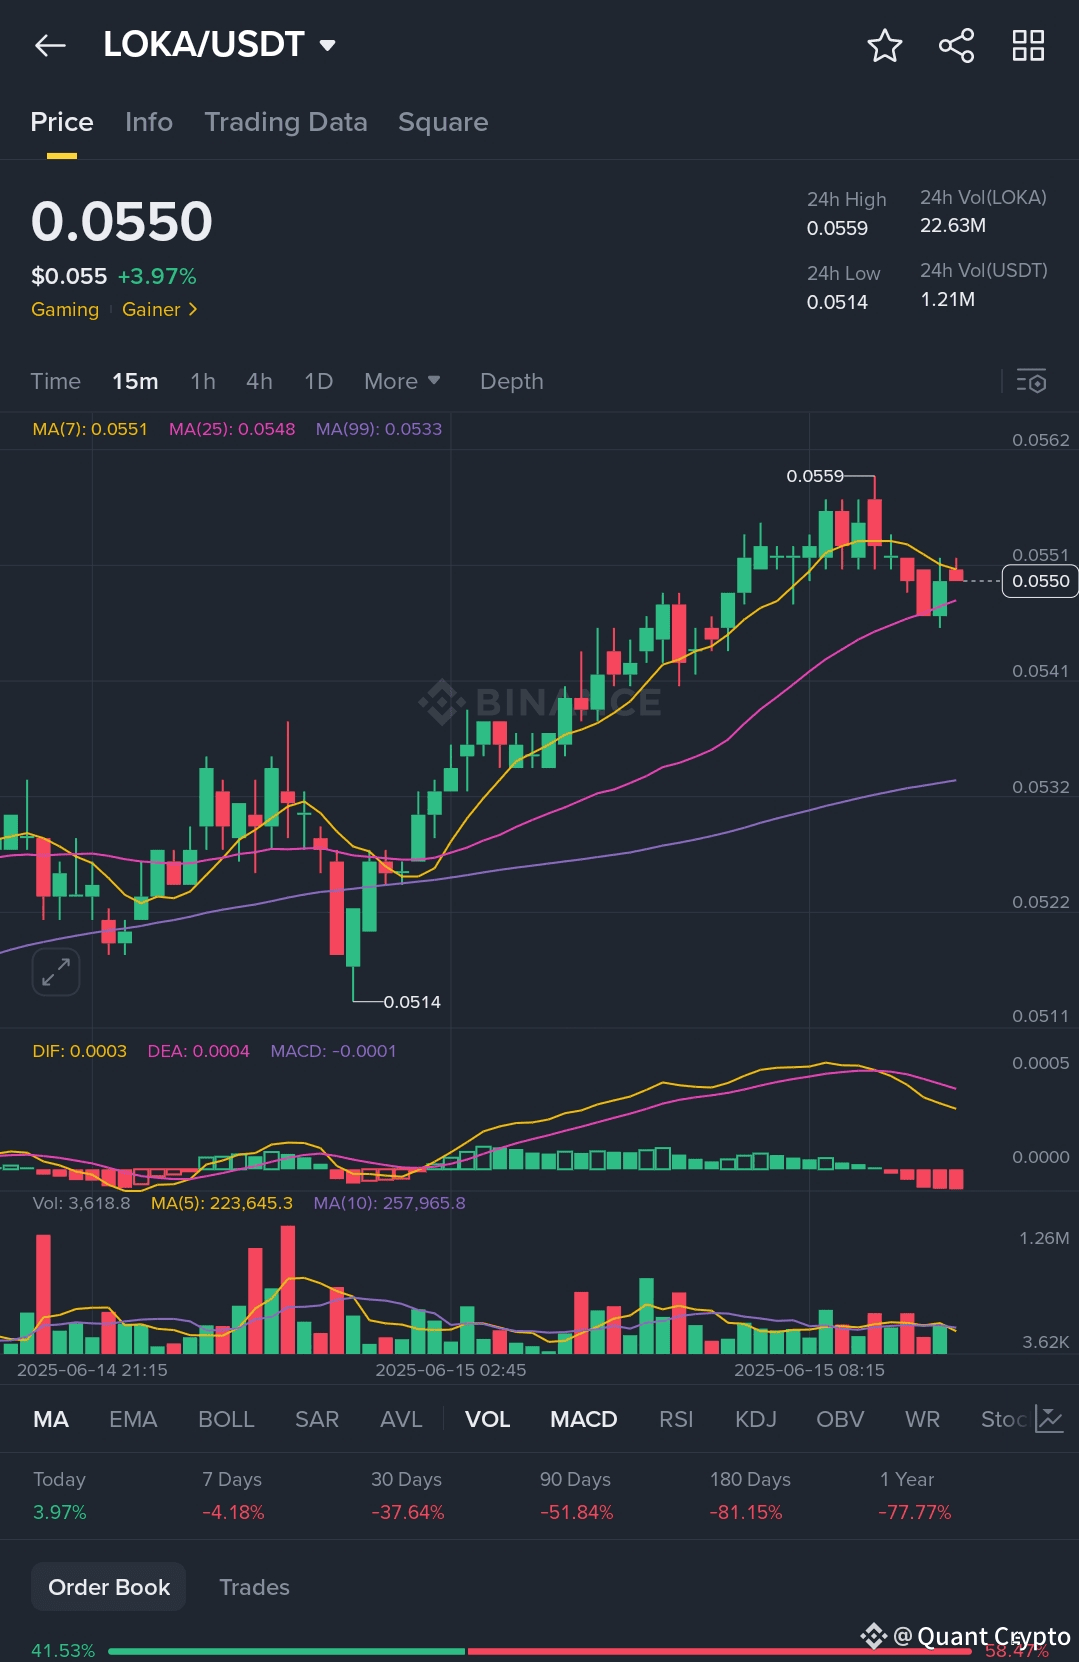1079x1662 pixels.
Task: Open the Gaming category link
Action: [65, 309]
